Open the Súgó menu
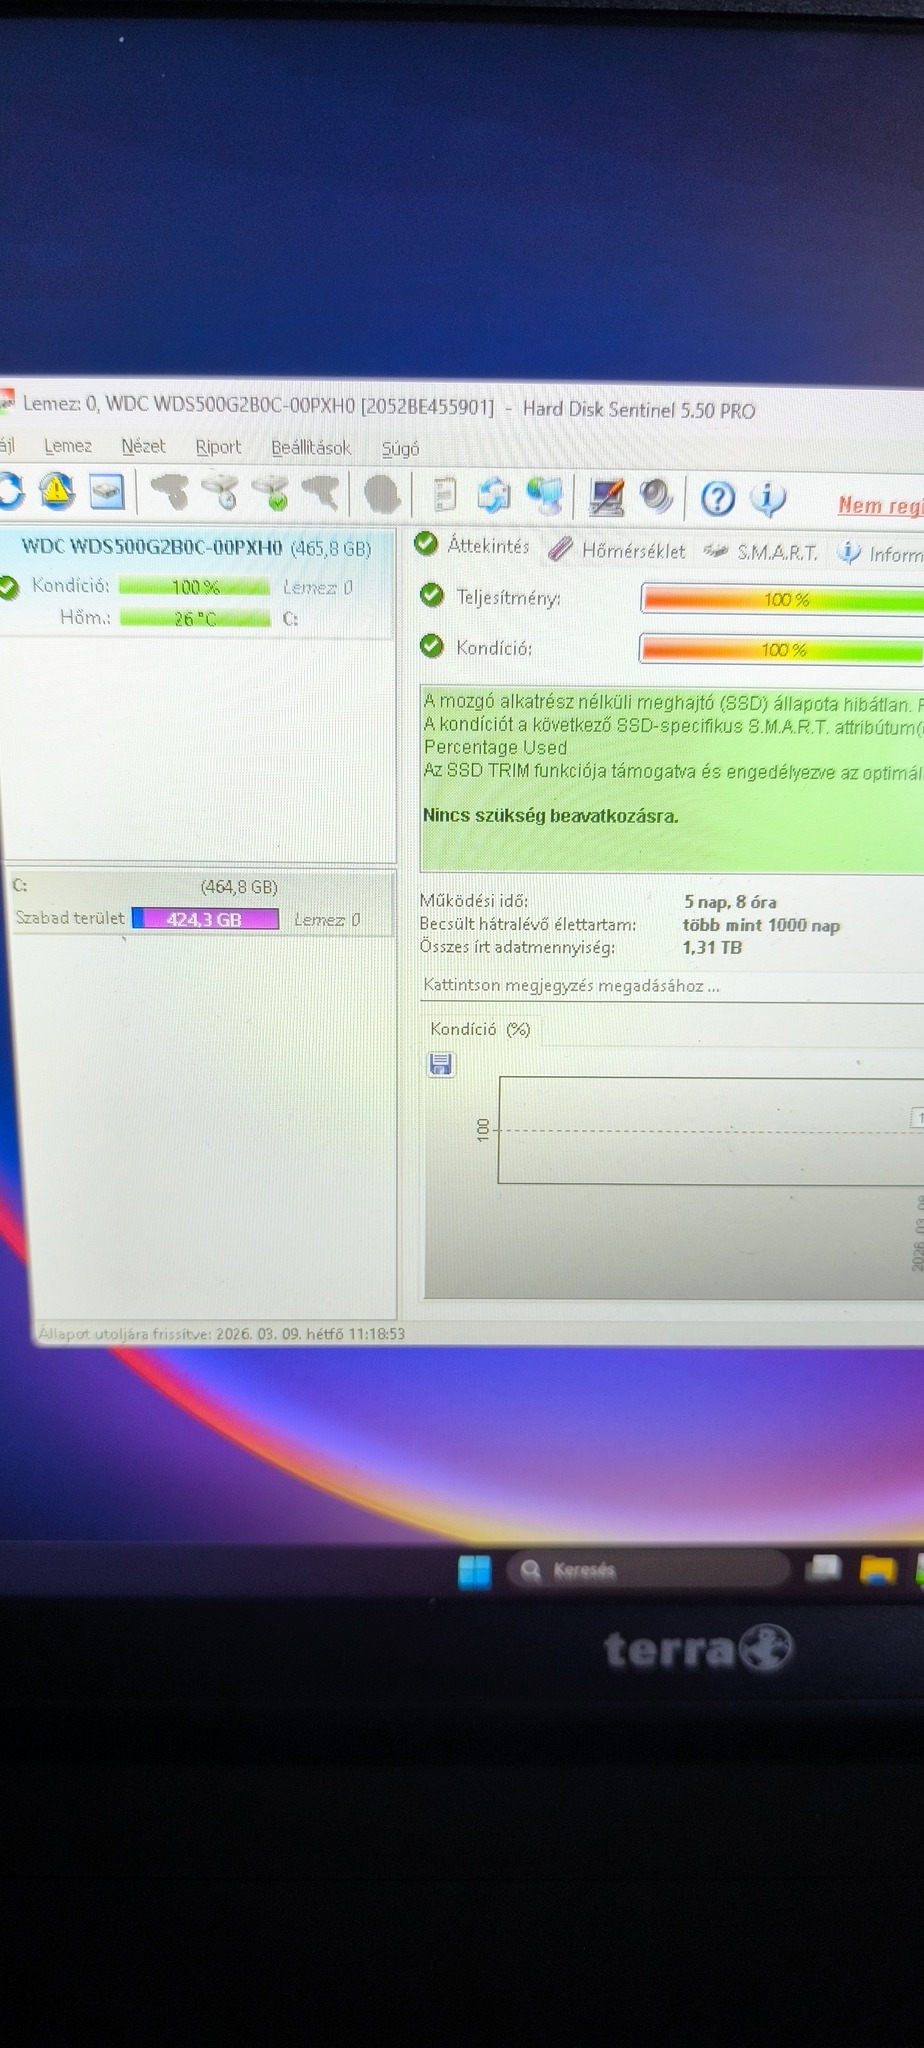 (x=400, y=449)
